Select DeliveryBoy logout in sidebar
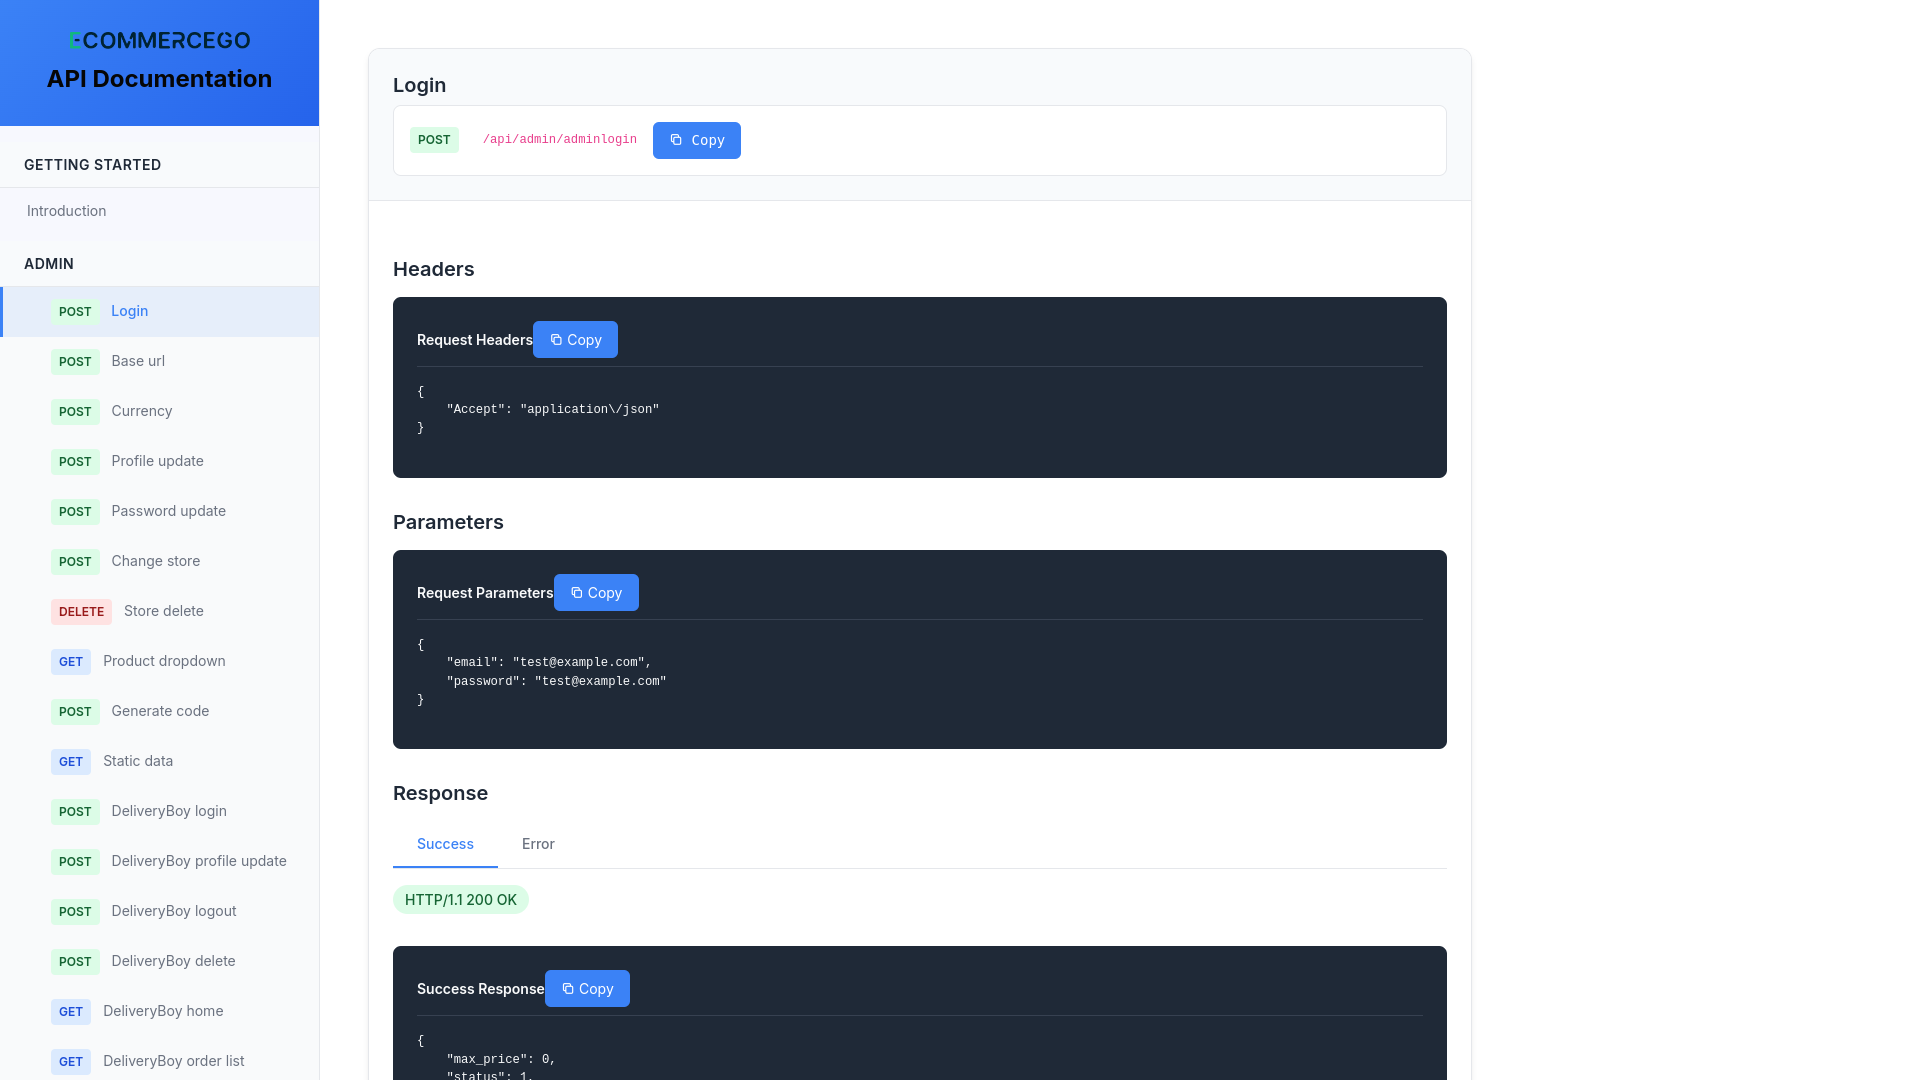The width and height of the screenshot is (1920, 1080). [x=160, y=911]
